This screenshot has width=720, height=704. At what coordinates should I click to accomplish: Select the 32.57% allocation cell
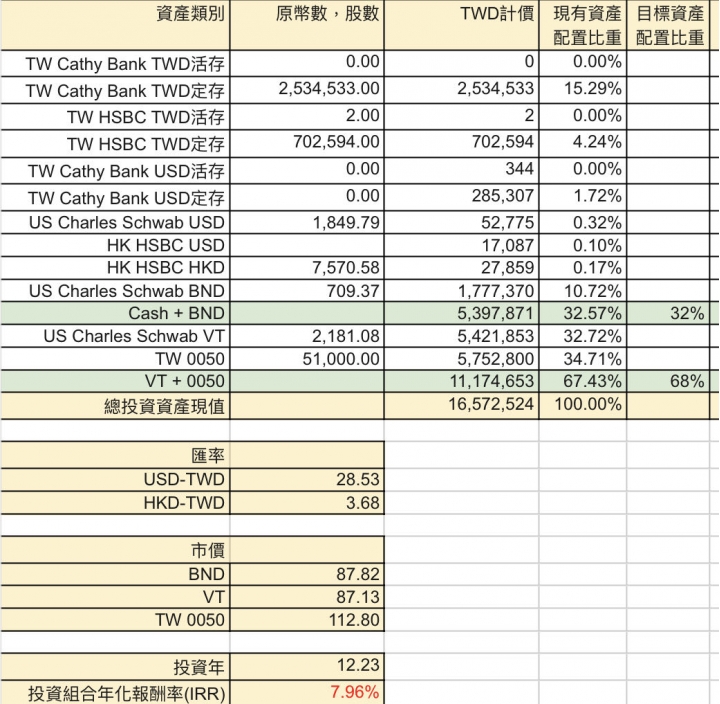click(583, 313)
